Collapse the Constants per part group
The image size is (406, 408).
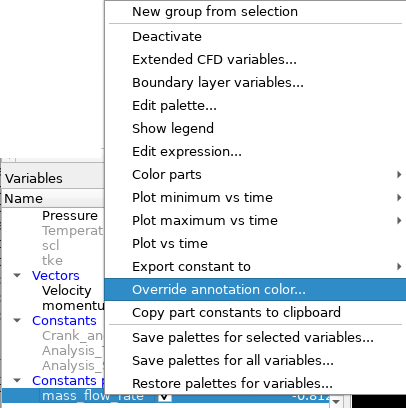(17, 380)
